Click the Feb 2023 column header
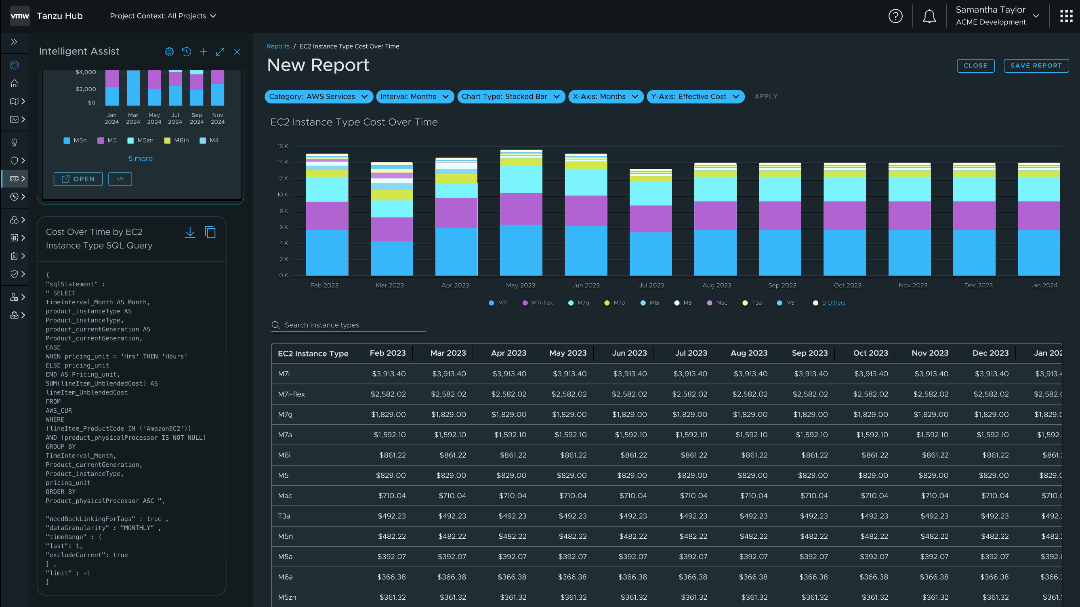Image resolution: width=1080 pixels, height=607 pixels. [388, 353]
